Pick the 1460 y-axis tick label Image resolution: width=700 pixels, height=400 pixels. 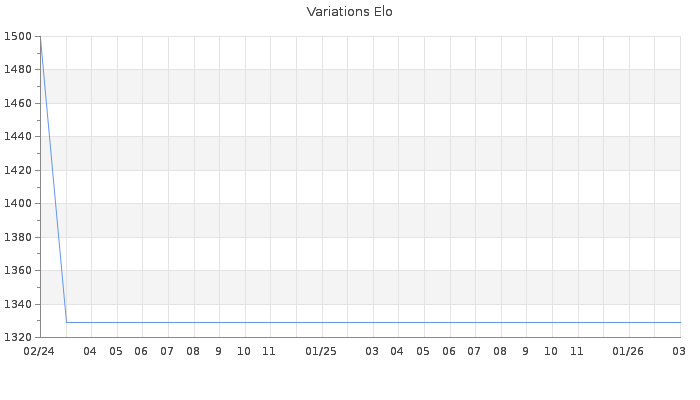point(18,103)
